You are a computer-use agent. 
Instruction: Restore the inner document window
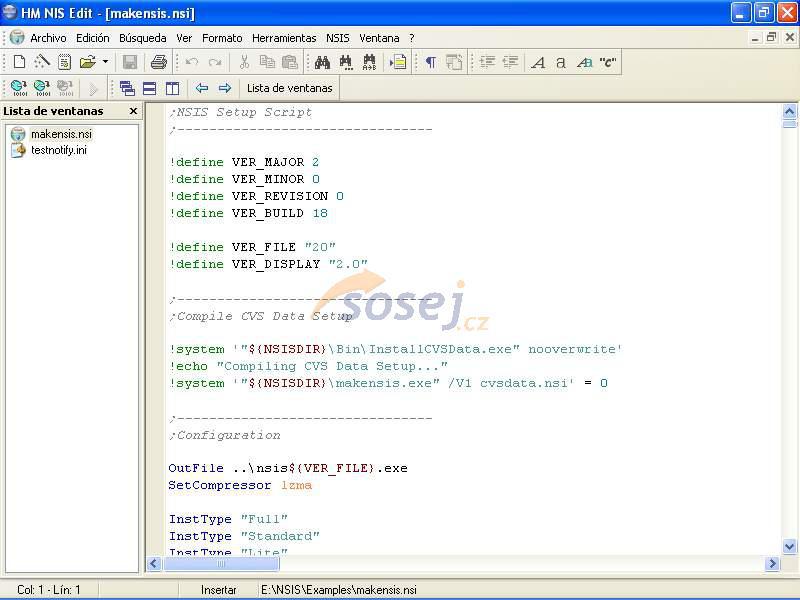click(771, 37)
